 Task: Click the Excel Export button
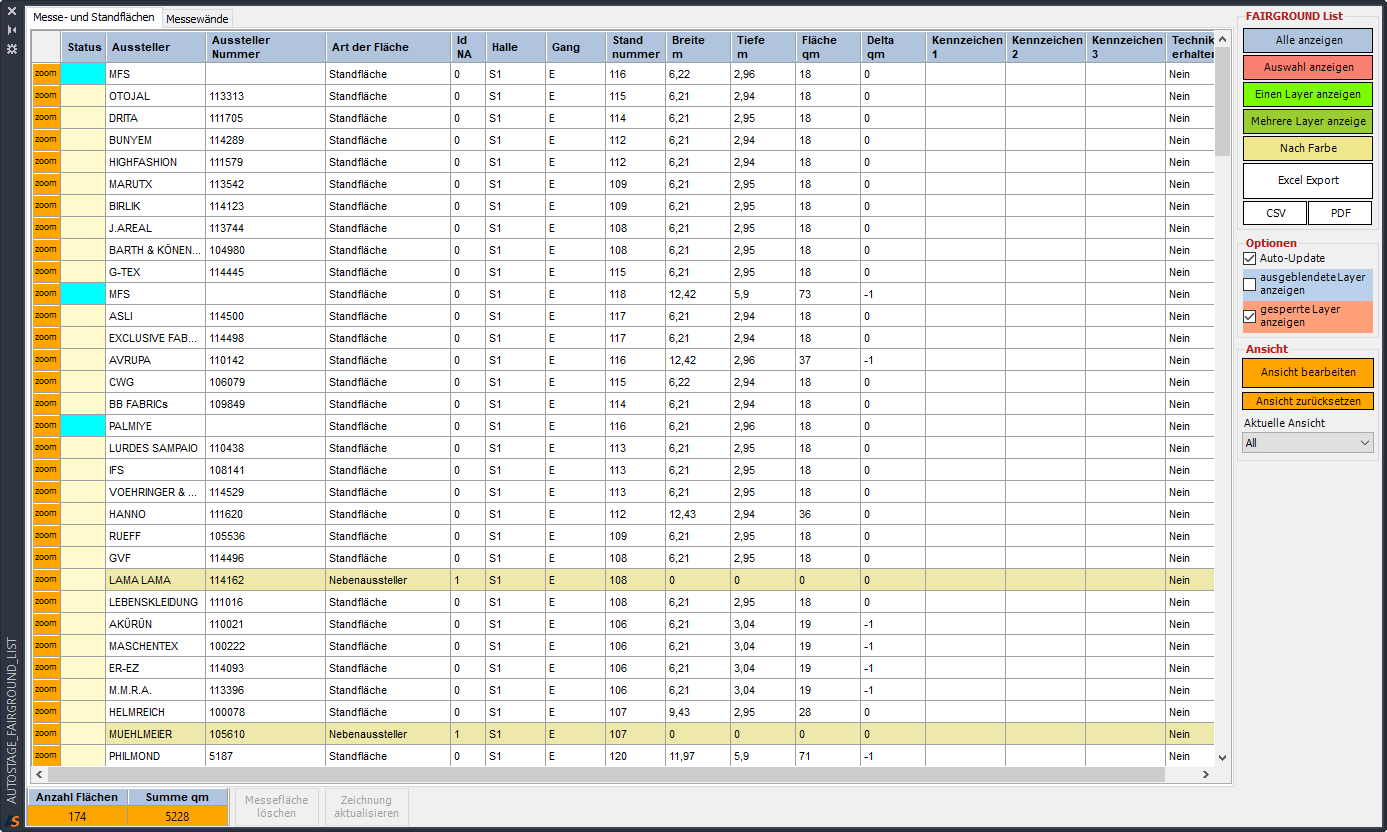click(1307, 181)
